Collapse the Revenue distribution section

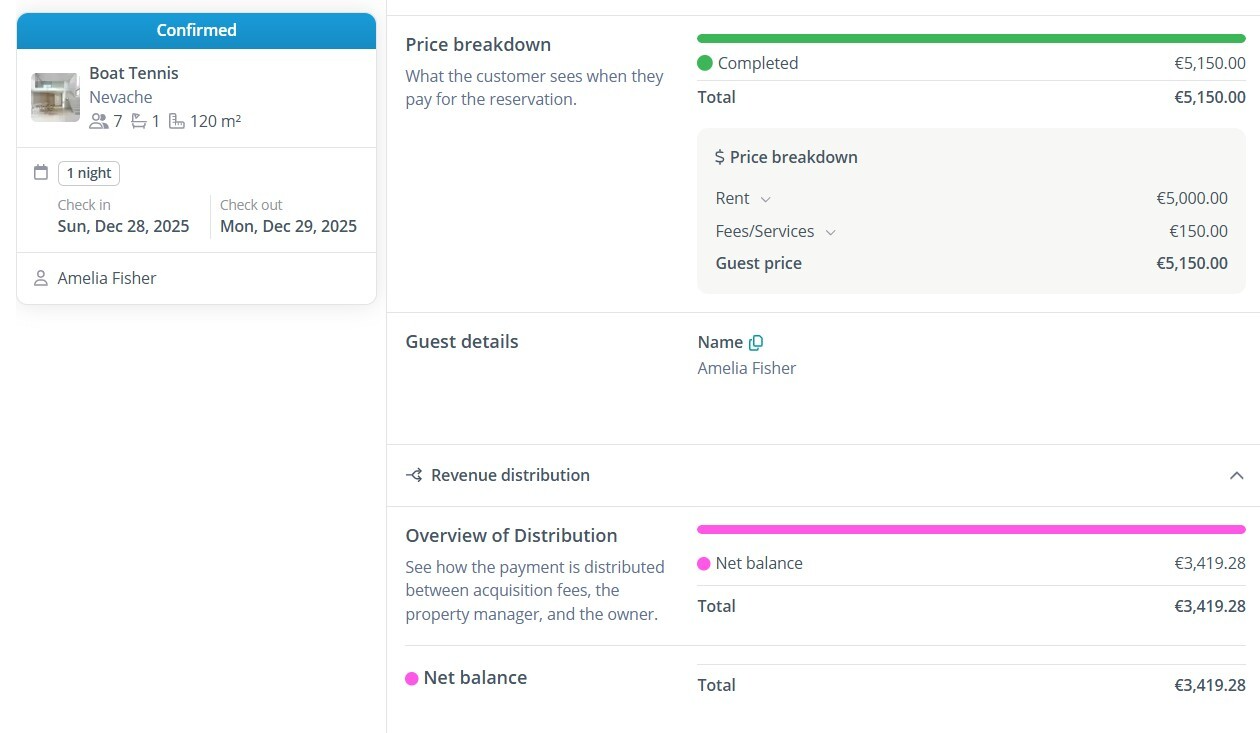(x=1236, y=475)
